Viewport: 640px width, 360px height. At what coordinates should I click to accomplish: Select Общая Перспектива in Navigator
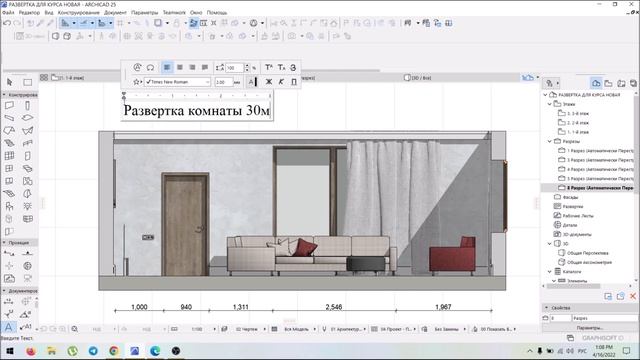pos(583,253)
